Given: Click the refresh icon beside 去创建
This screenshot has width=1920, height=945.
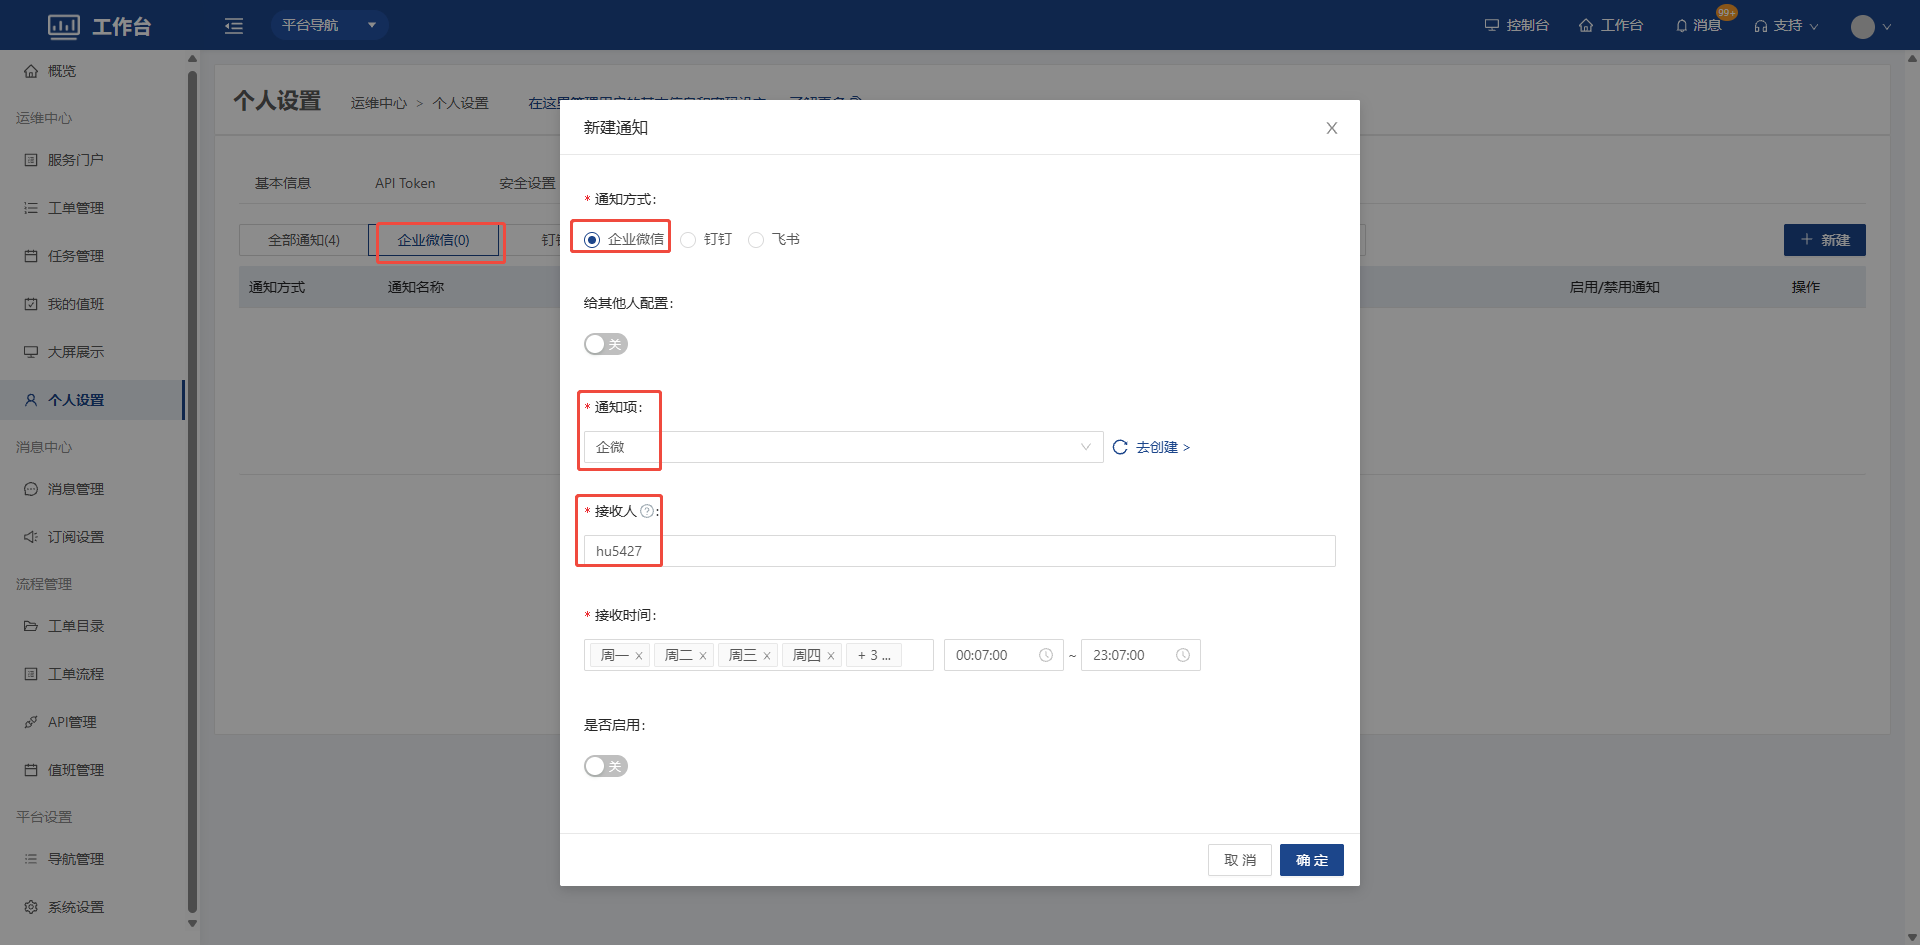Looking at the screenshot, I should (1120, 447).
